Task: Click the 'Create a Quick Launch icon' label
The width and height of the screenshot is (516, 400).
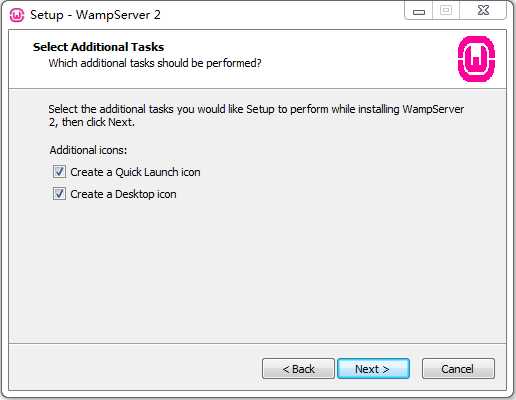Action: tap(135, 172)
